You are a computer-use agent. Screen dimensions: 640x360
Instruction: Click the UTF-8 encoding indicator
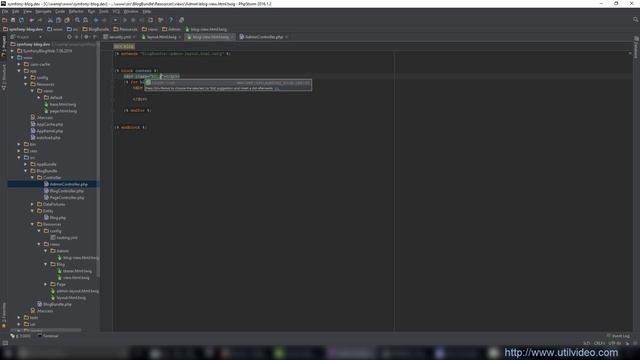point(614,343)
